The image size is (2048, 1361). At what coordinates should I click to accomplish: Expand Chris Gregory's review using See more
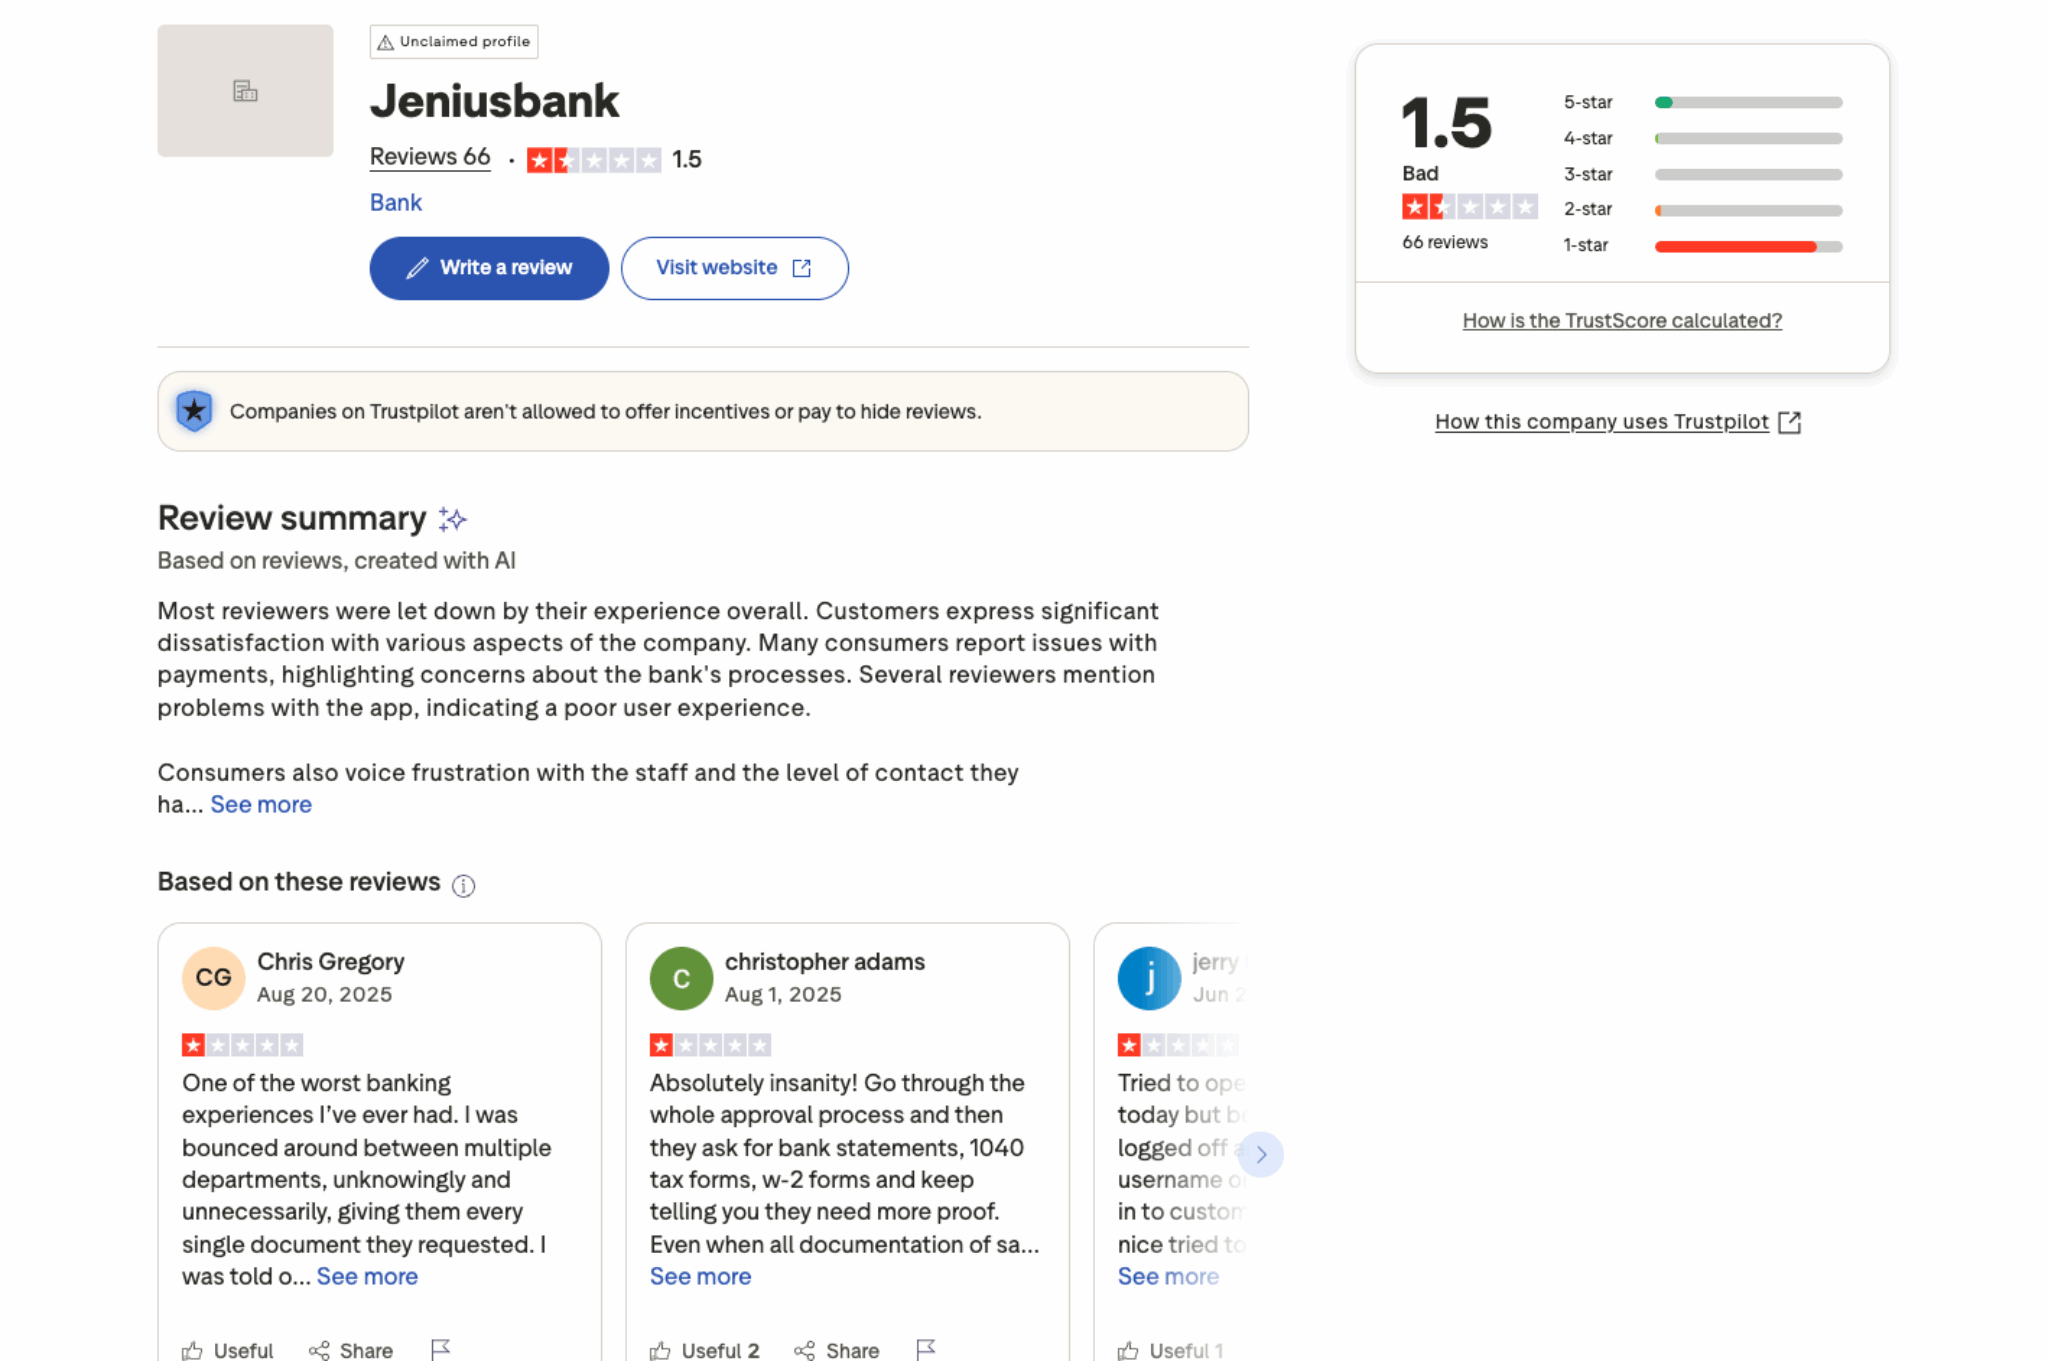[366, 1276]
